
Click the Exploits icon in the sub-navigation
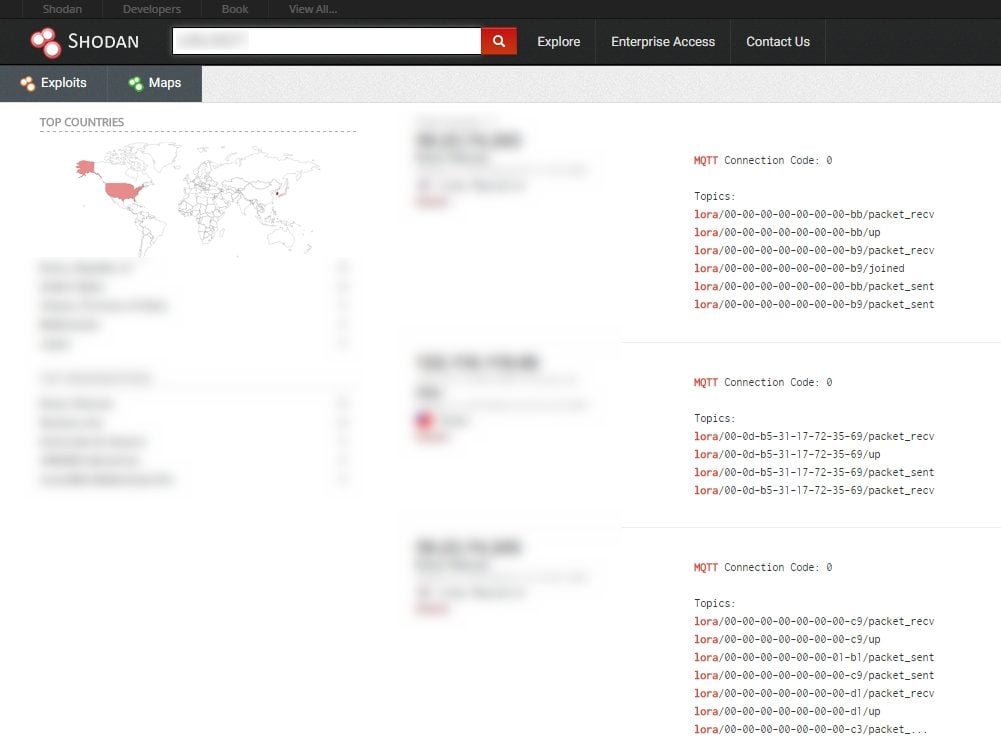click(28, 84)
